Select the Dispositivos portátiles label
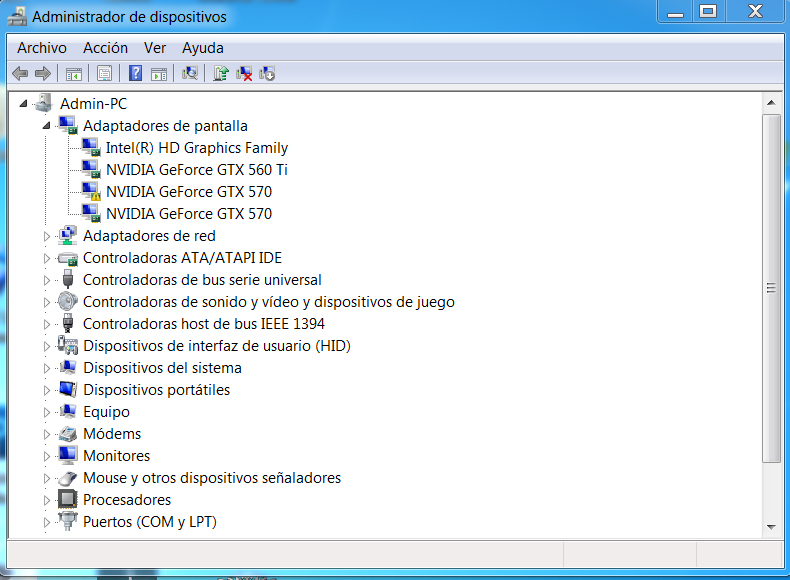Screen dimensions: 790x580 (156, 390)
